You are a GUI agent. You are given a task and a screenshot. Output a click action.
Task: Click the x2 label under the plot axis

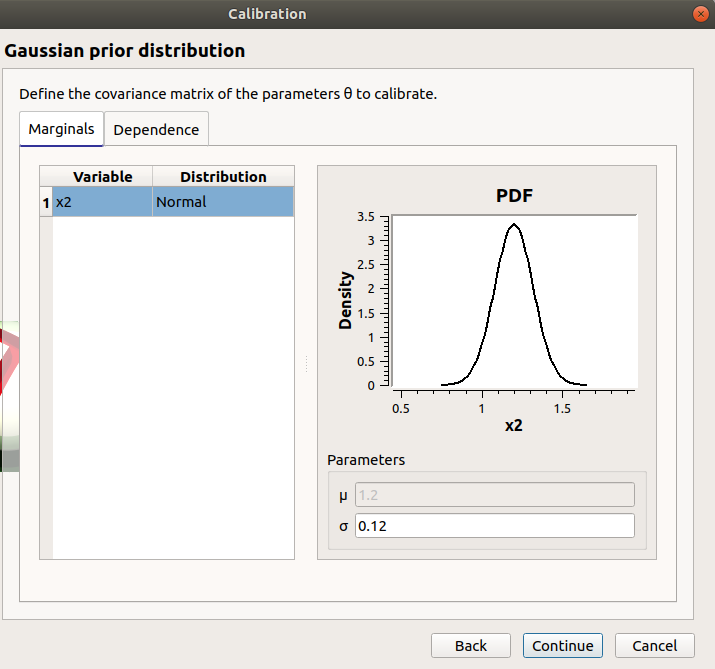pos(513,425)
